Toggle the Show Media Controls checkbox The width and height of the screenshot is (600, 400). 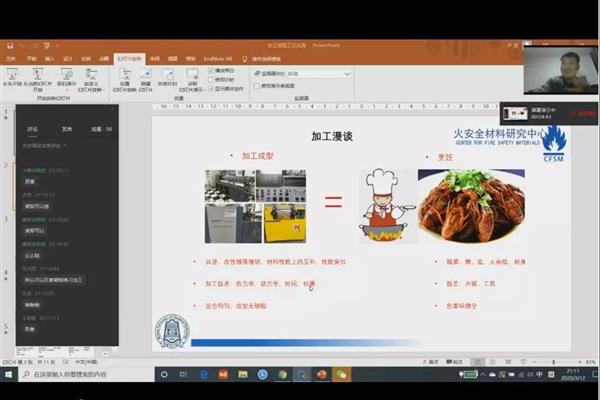[x=210, y=87]
